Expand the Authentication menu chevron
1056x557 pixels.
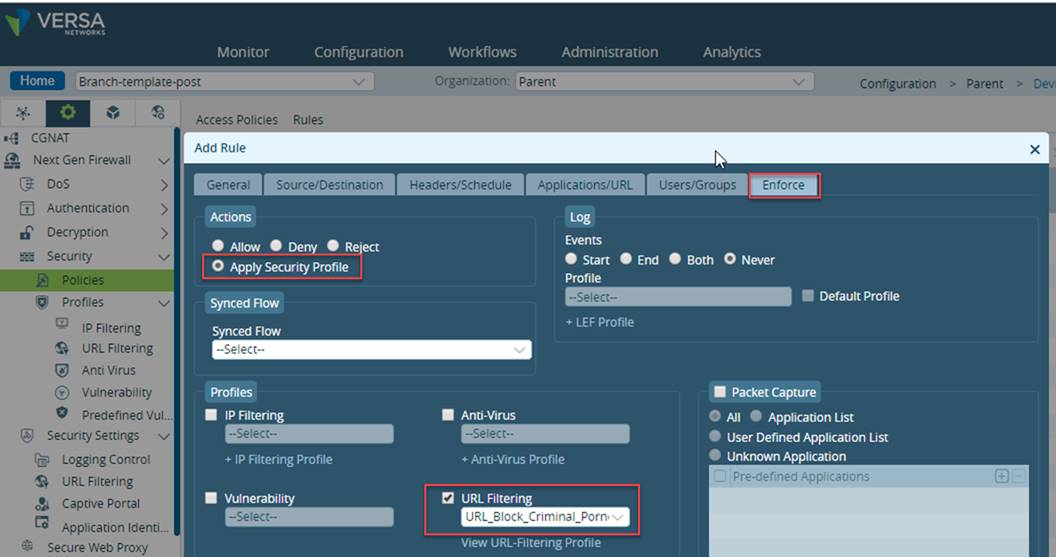pos(164,209)
